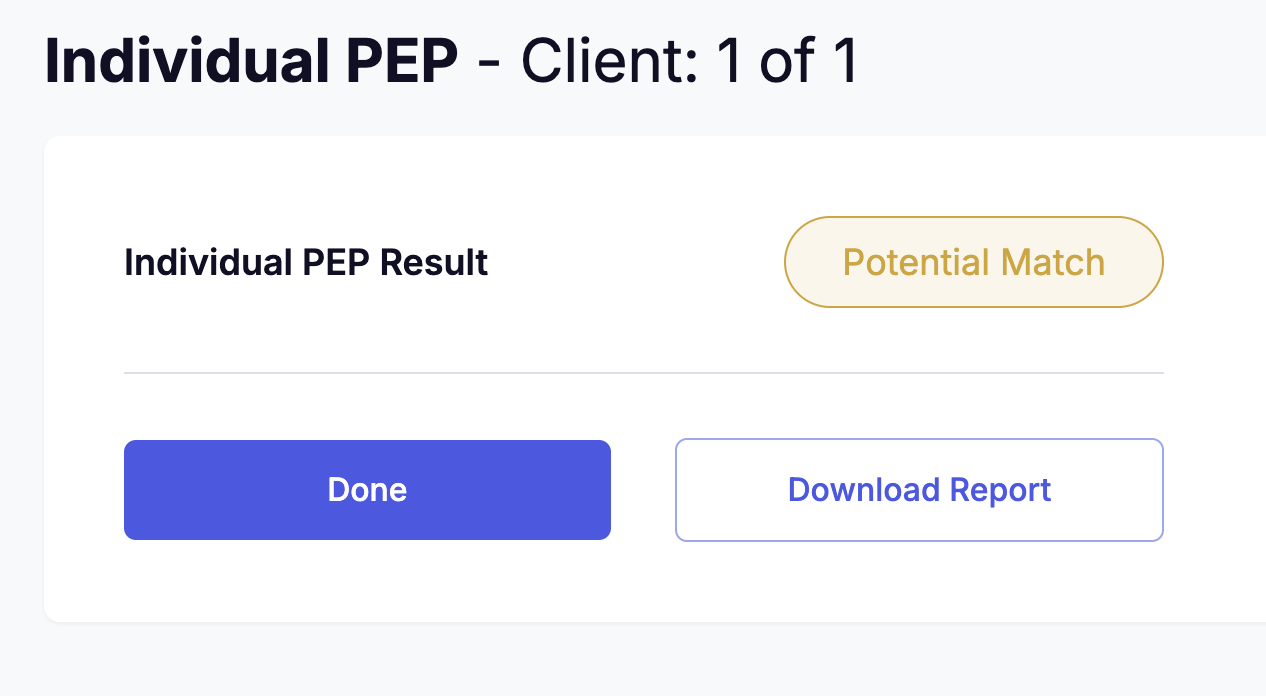Image resolution: width=1266 pixels, height=696 pixels.
Task: Click the blue Done button
Action: tap(367, 490)
